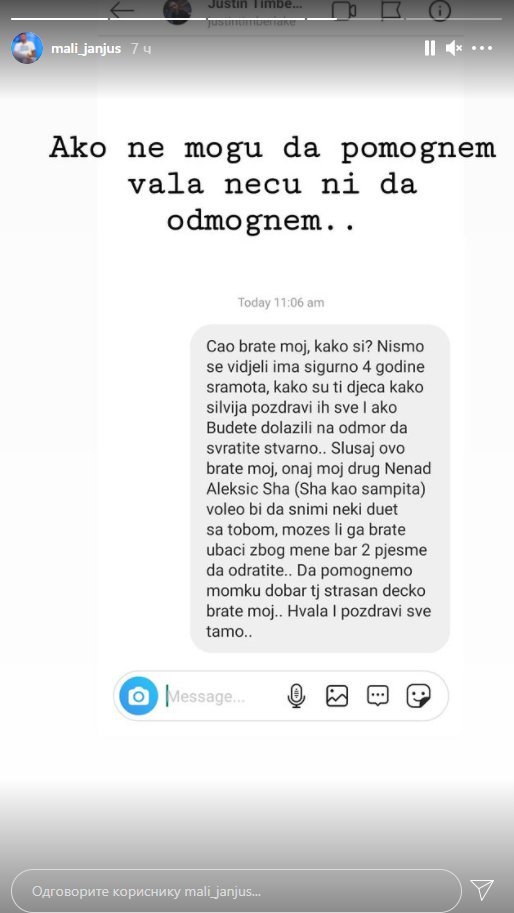Click the gray message bubble text
This screenshot has height=913, width=514.
click(x=320, y=489)
